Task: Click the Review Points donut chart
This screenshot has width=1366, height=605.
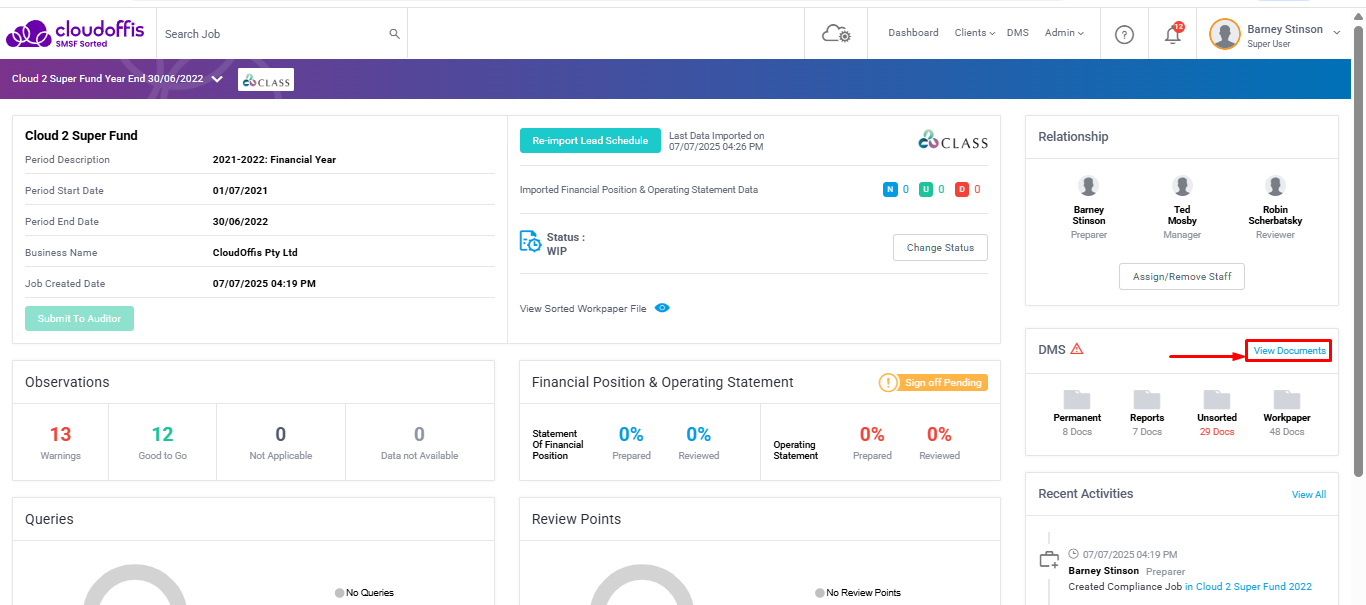Action: pyautogui.click(x=641, y=587)
